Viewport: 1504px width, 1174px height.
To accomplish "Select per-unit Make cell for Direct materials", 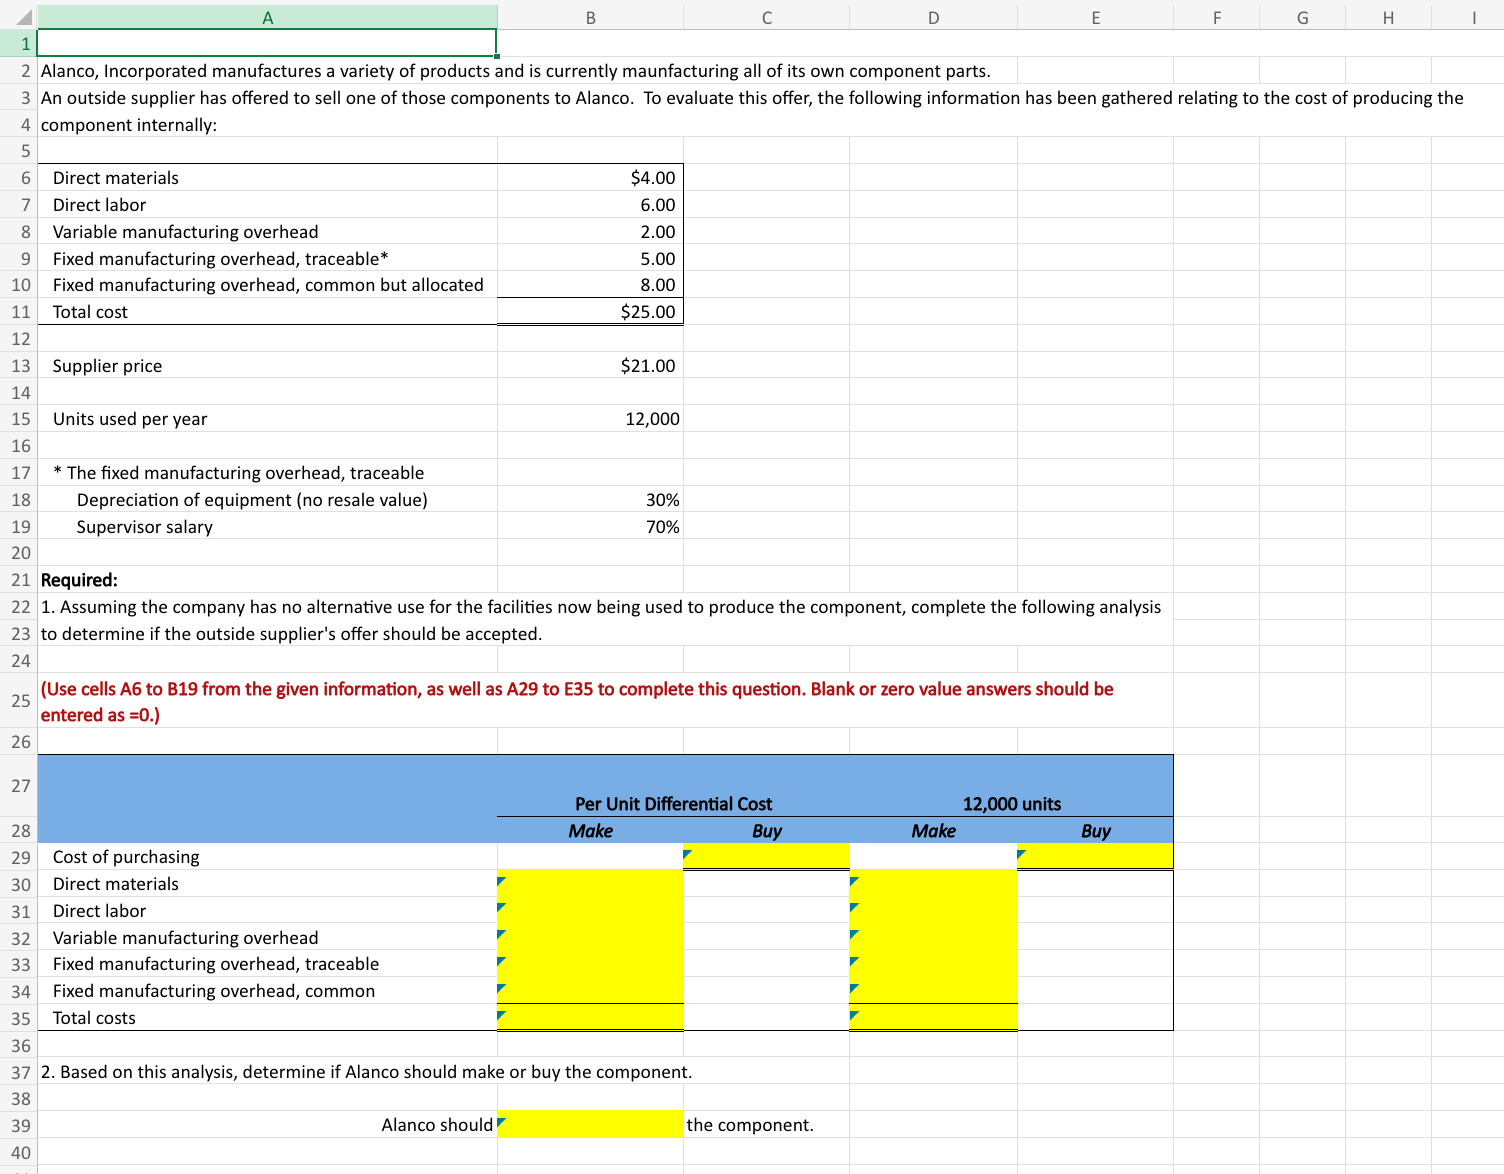I will click(x=590, y=884).
